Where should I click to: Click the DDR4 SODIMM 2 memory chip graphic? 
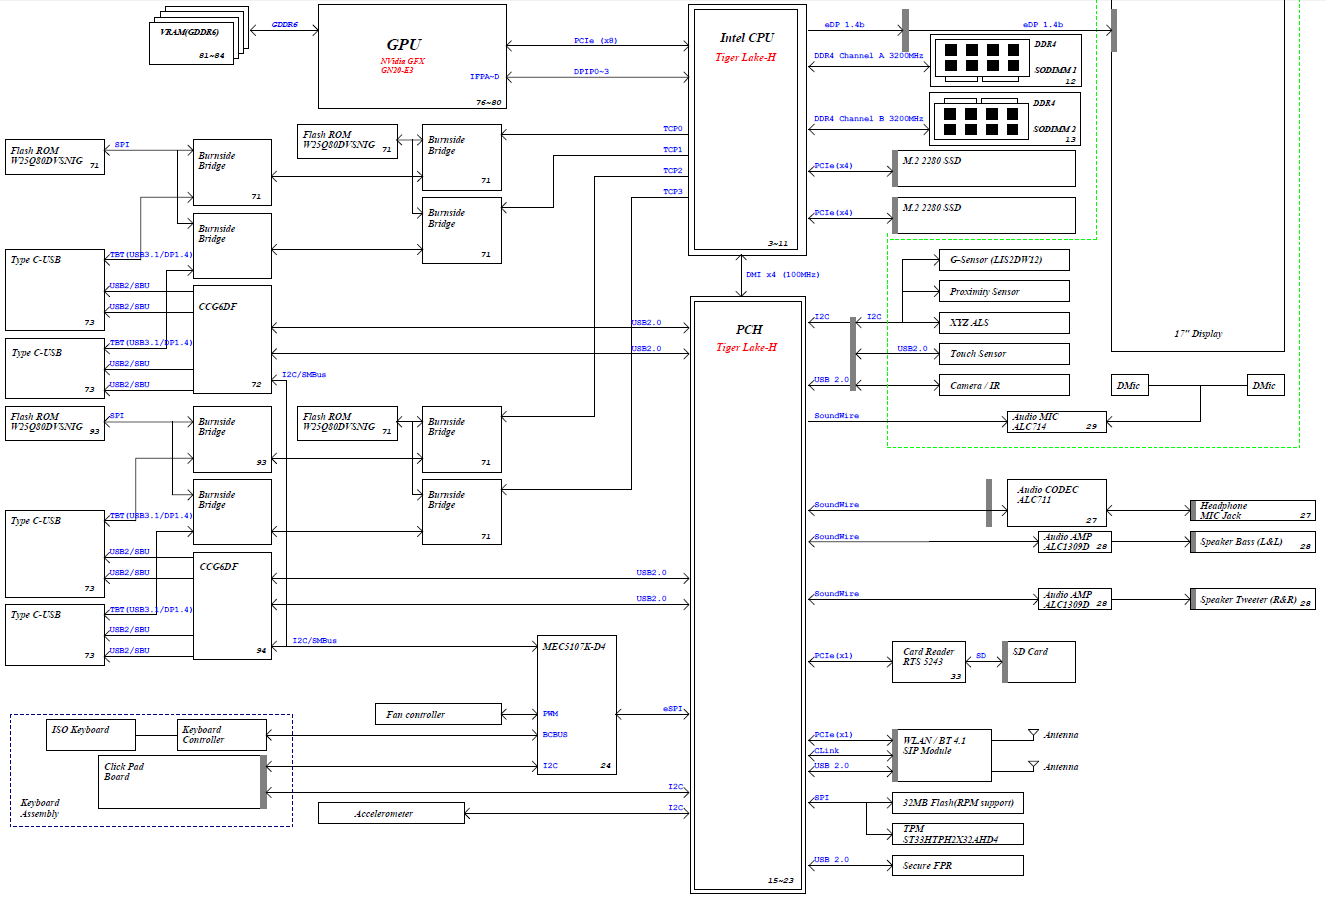click(x=969, y=119)
